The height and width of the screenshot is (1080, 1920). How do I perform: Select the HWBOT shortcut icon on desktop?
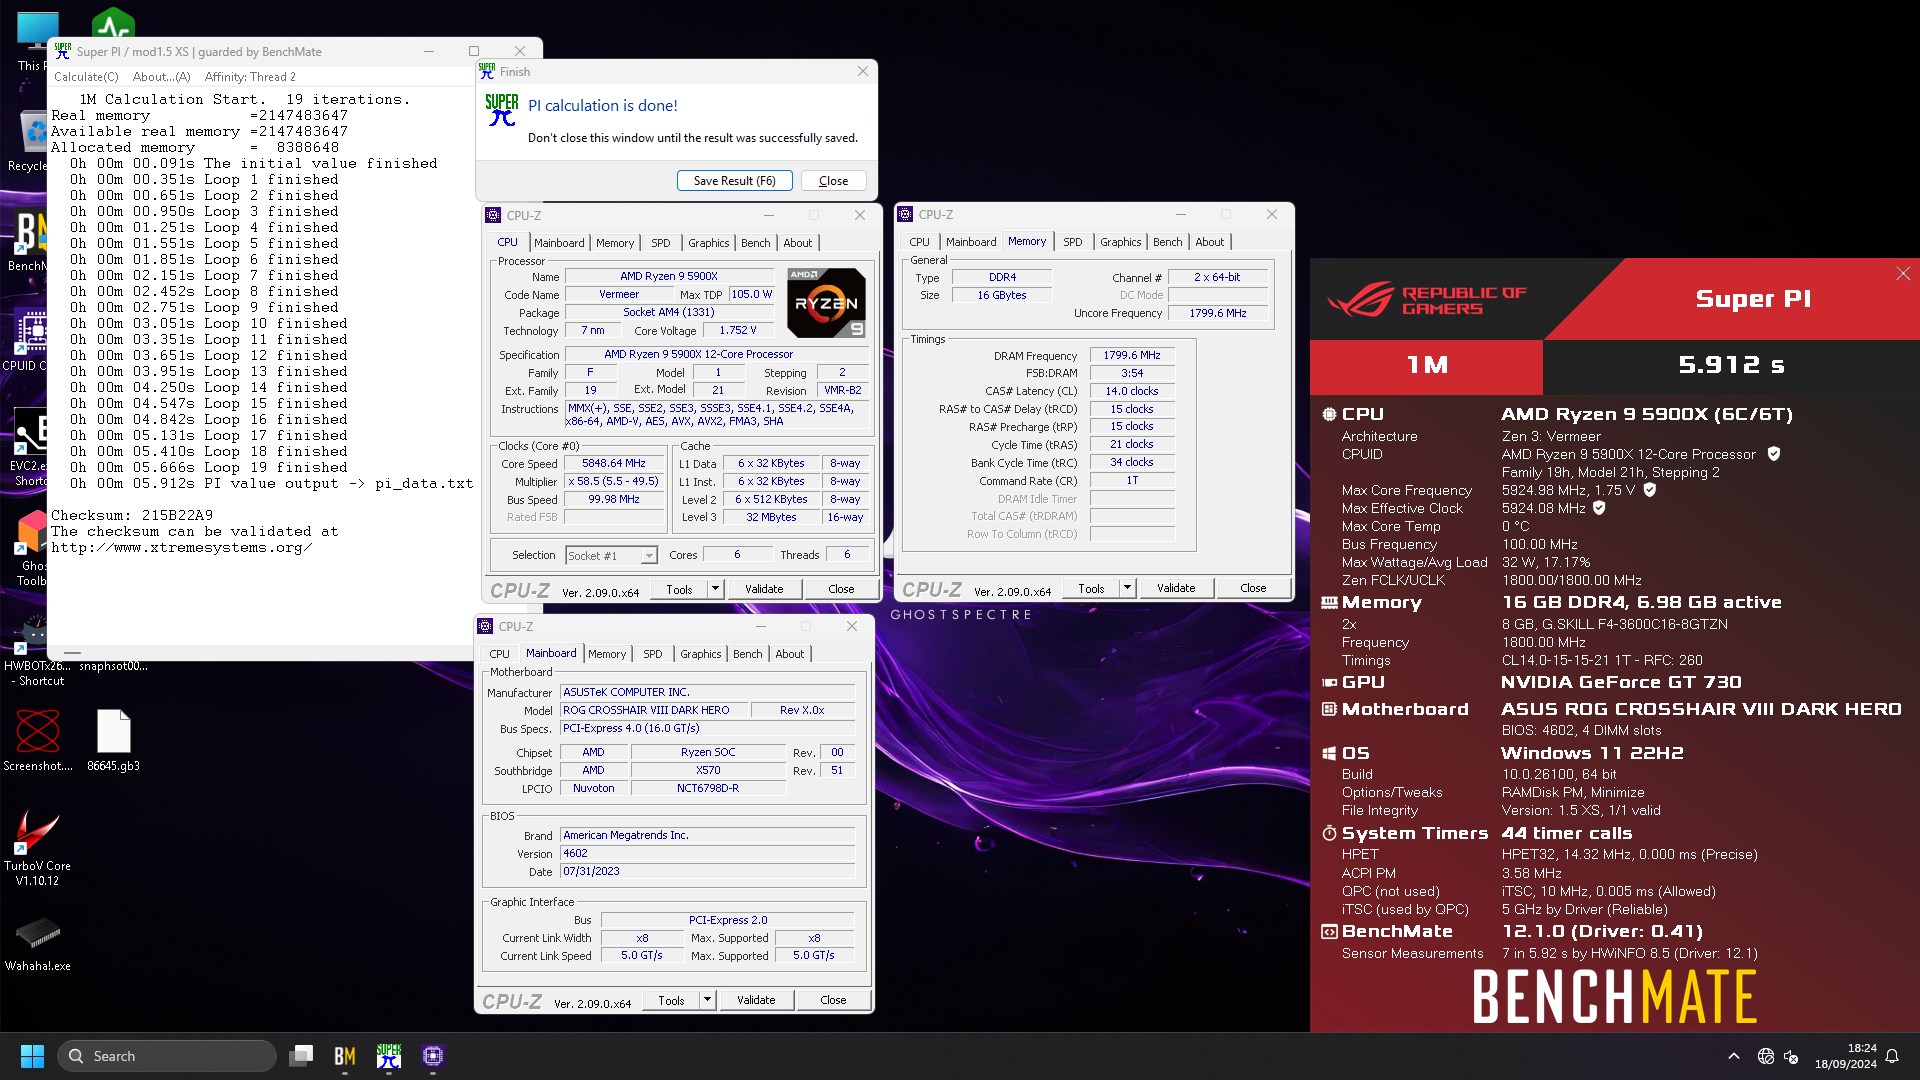37,650
